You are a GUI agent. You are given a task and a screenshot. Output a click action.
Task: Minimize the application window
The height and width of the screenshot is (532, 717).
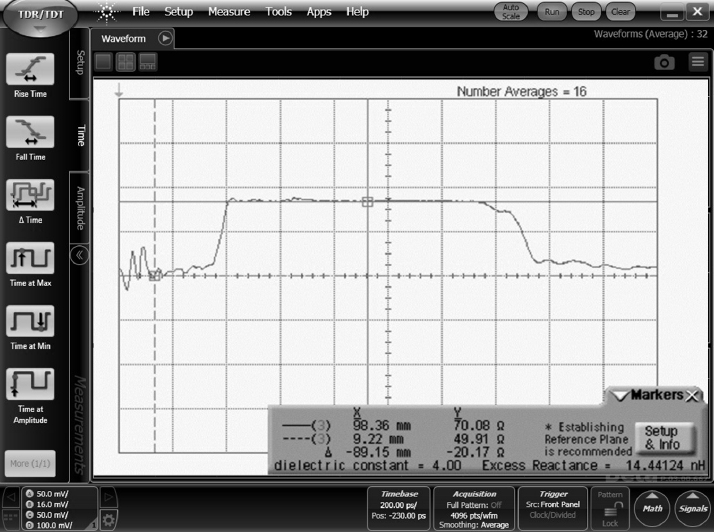point(672,13)
